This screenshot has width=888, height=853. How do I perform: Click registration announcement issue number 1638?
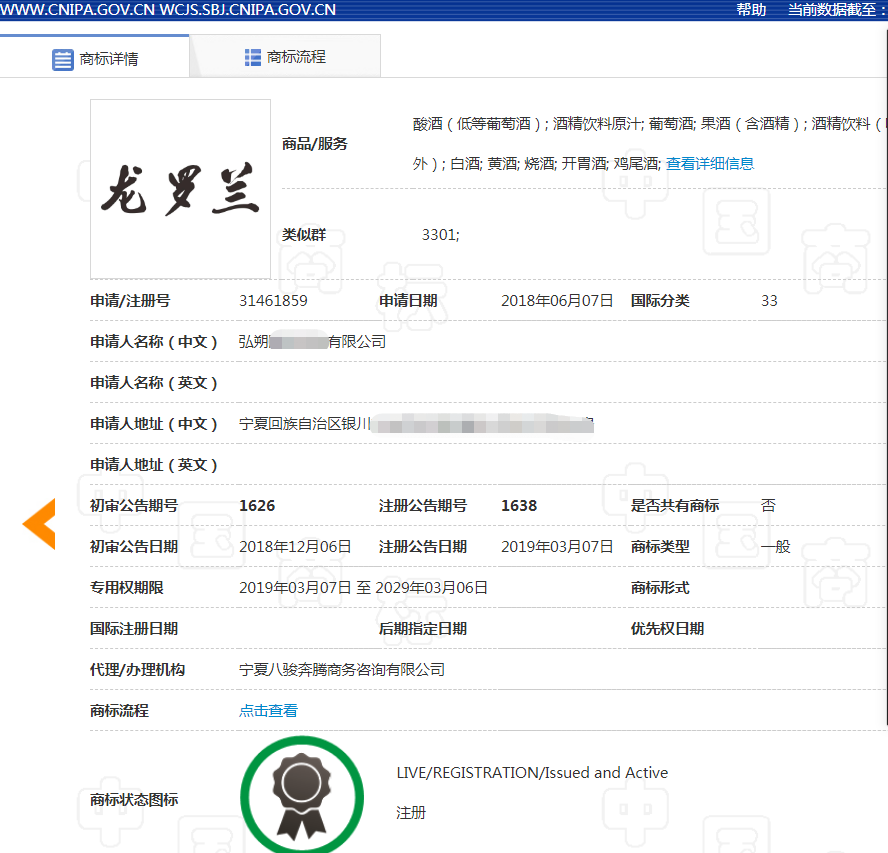pos(519,505)
